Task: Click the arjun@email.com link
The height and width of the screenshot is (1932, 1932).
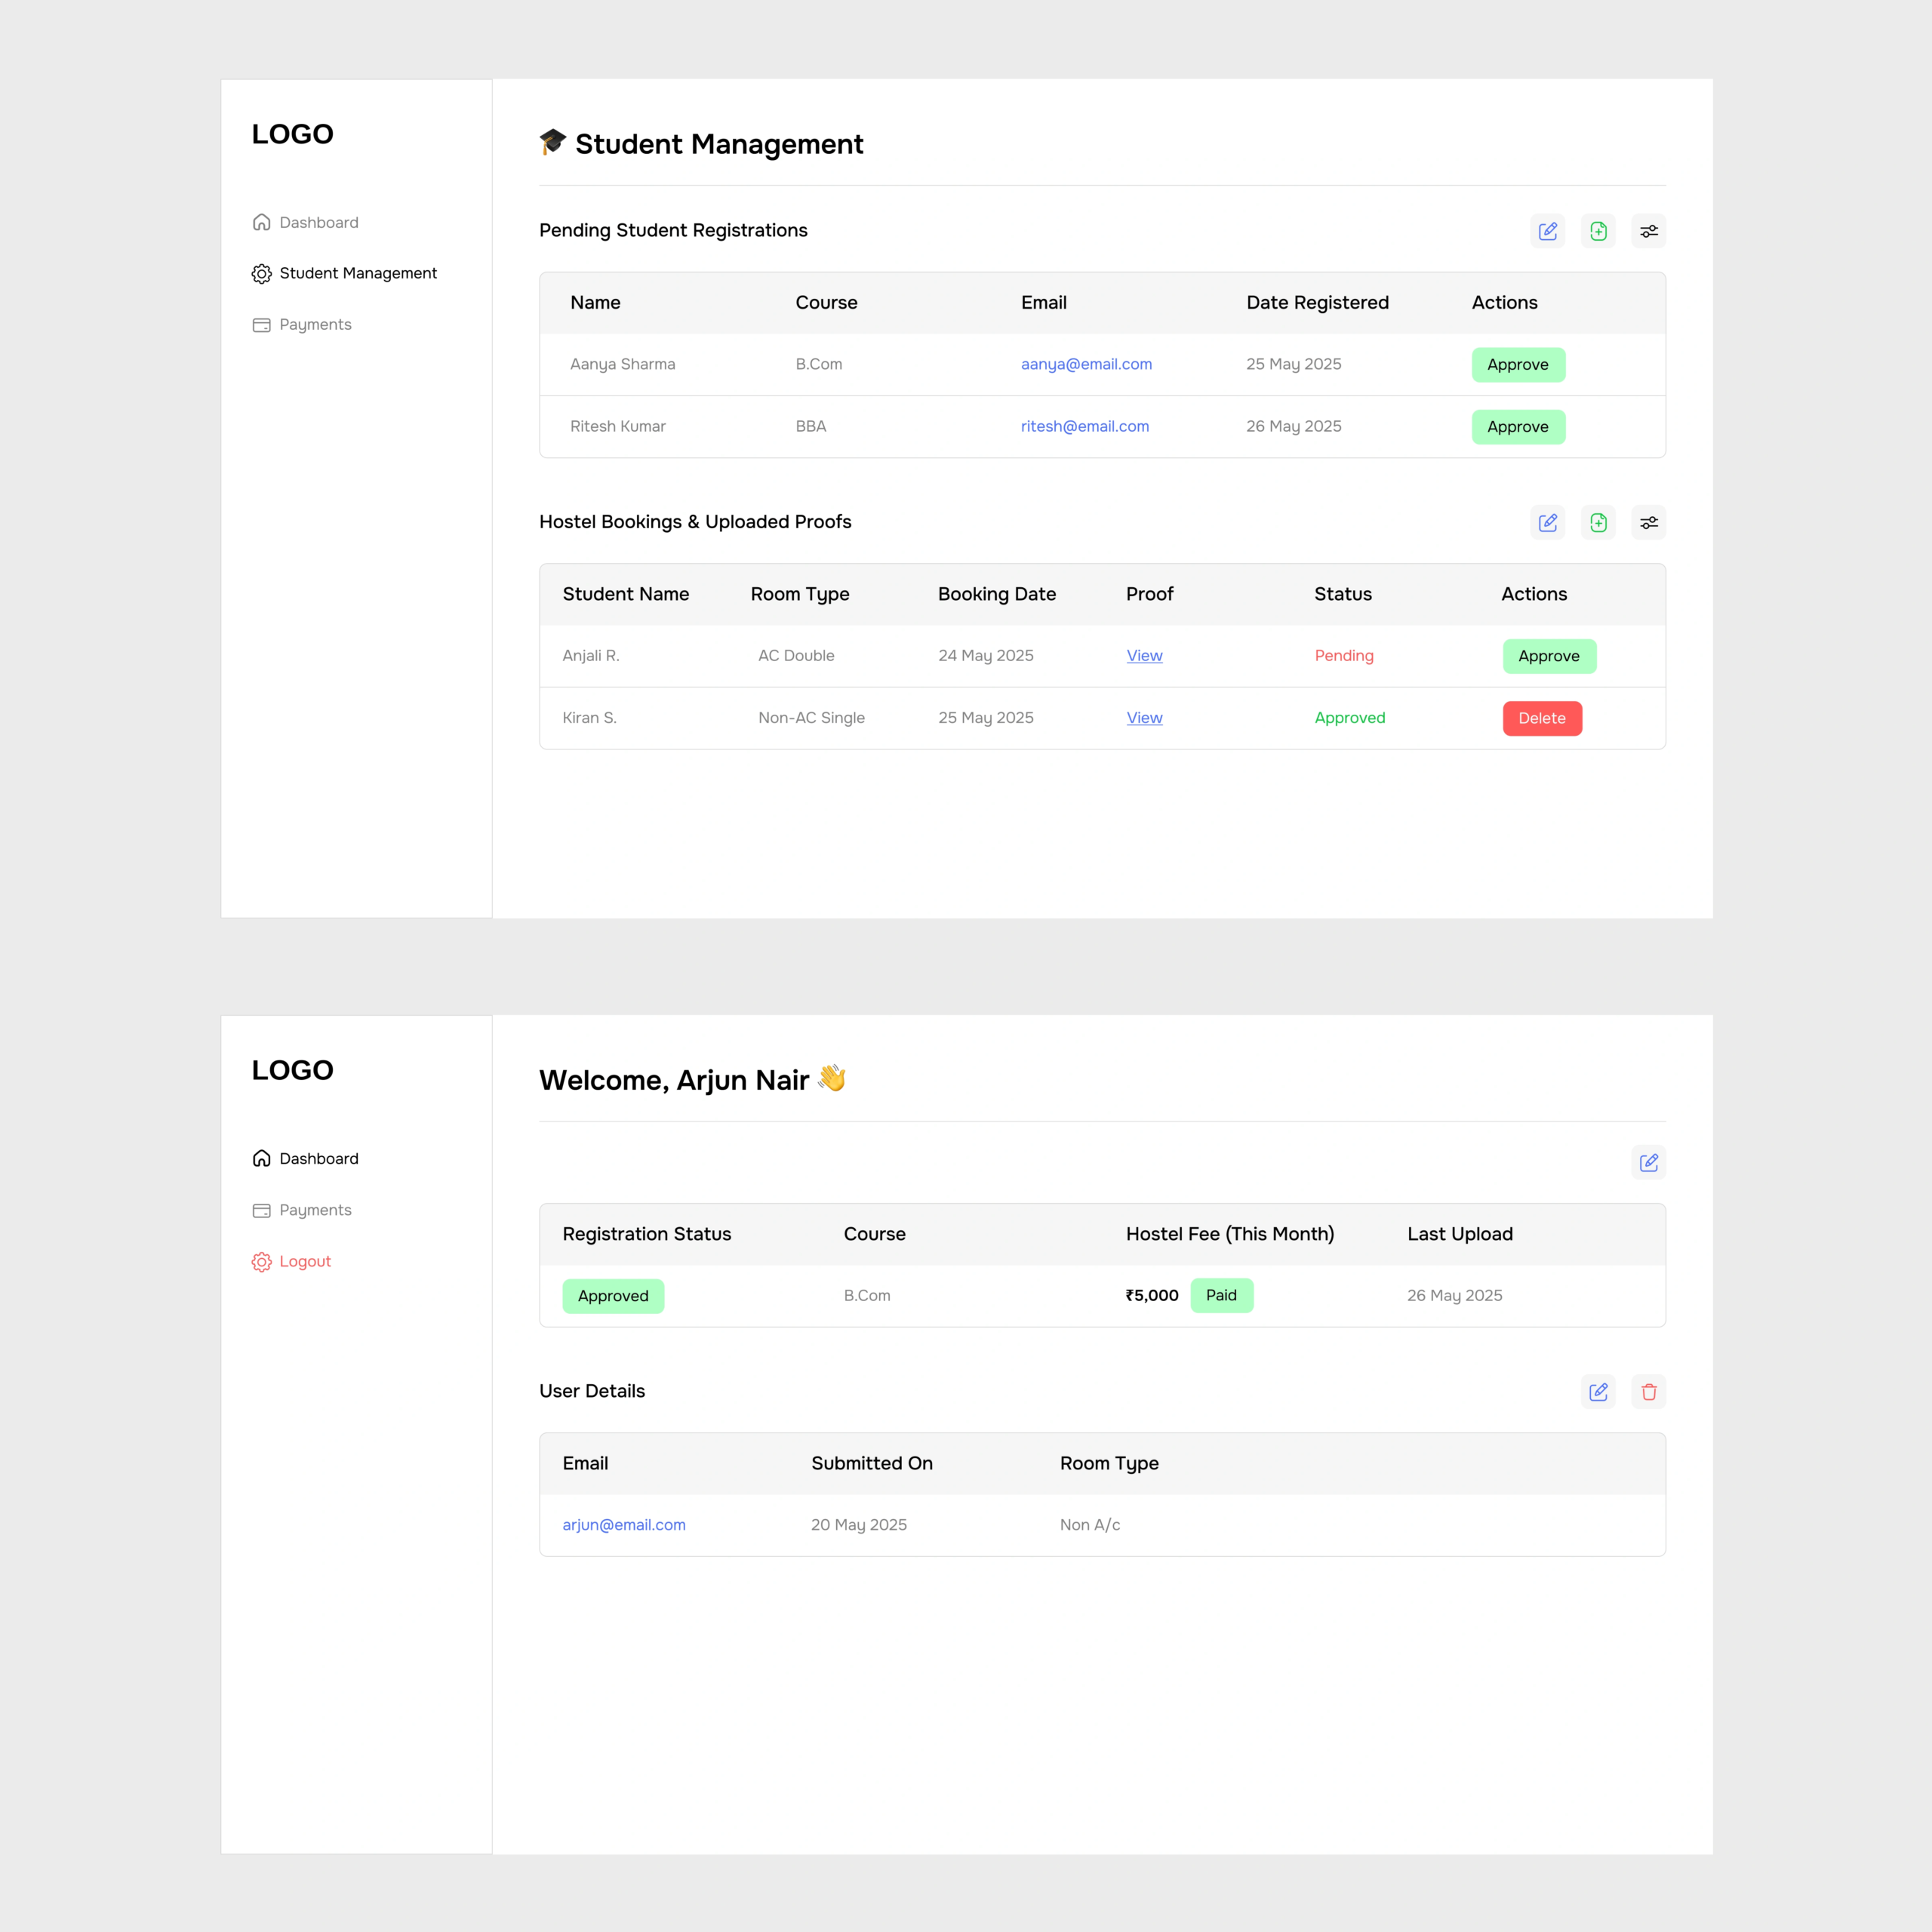Action: click(x=623, y=1524)
